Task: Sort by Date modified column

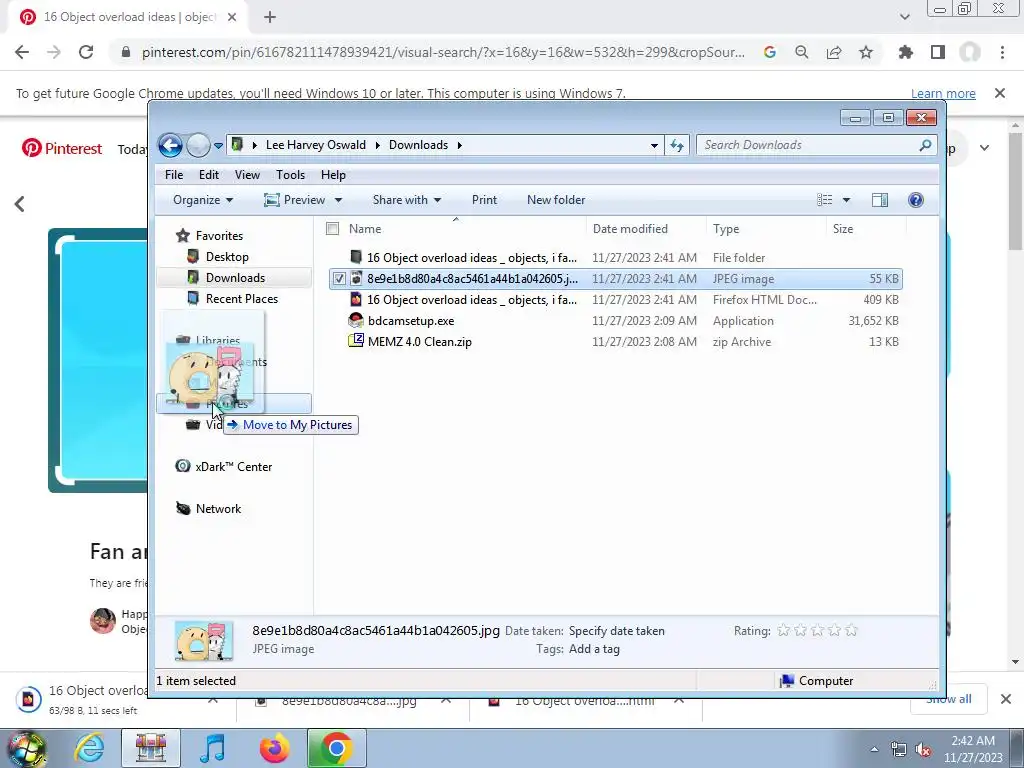Action: click(x=630, y=229)
